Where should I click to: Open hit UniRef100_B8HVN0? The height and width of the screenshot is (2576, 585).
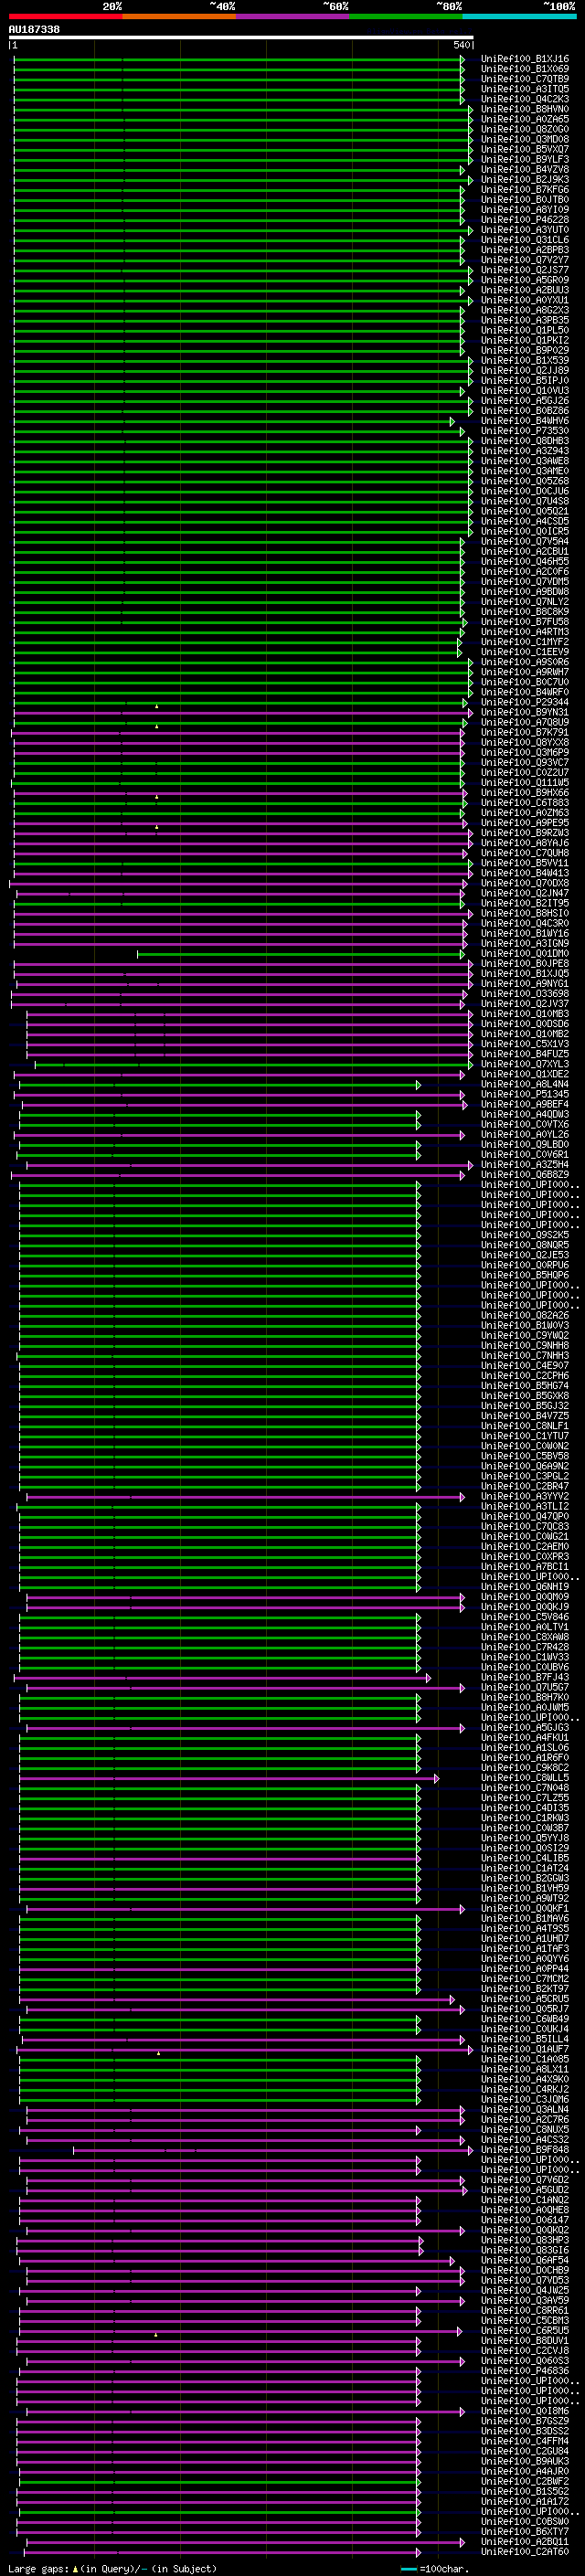[525, 109]
